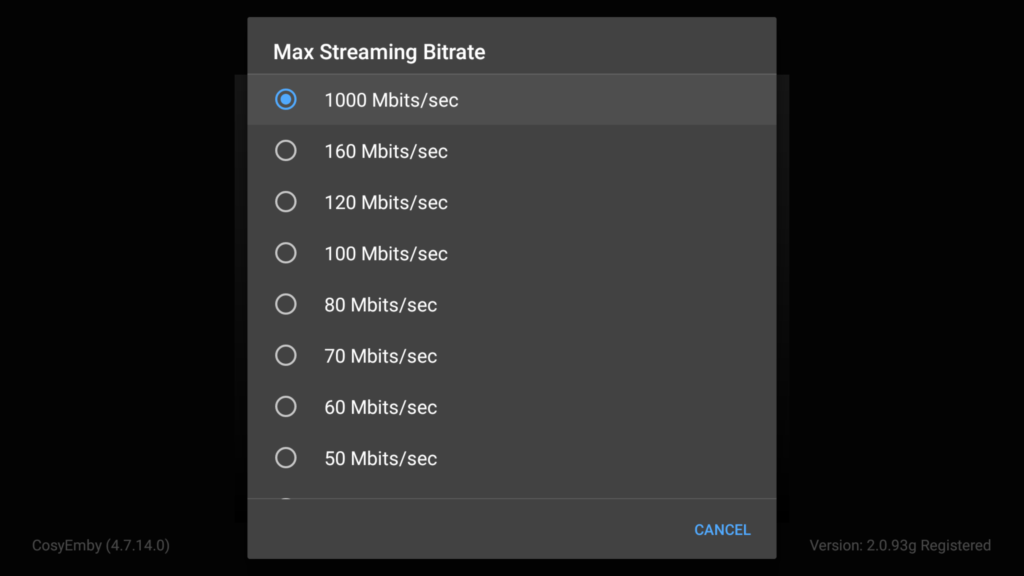Enable the 100 Mbits/sec radio option

pos(286,253)
